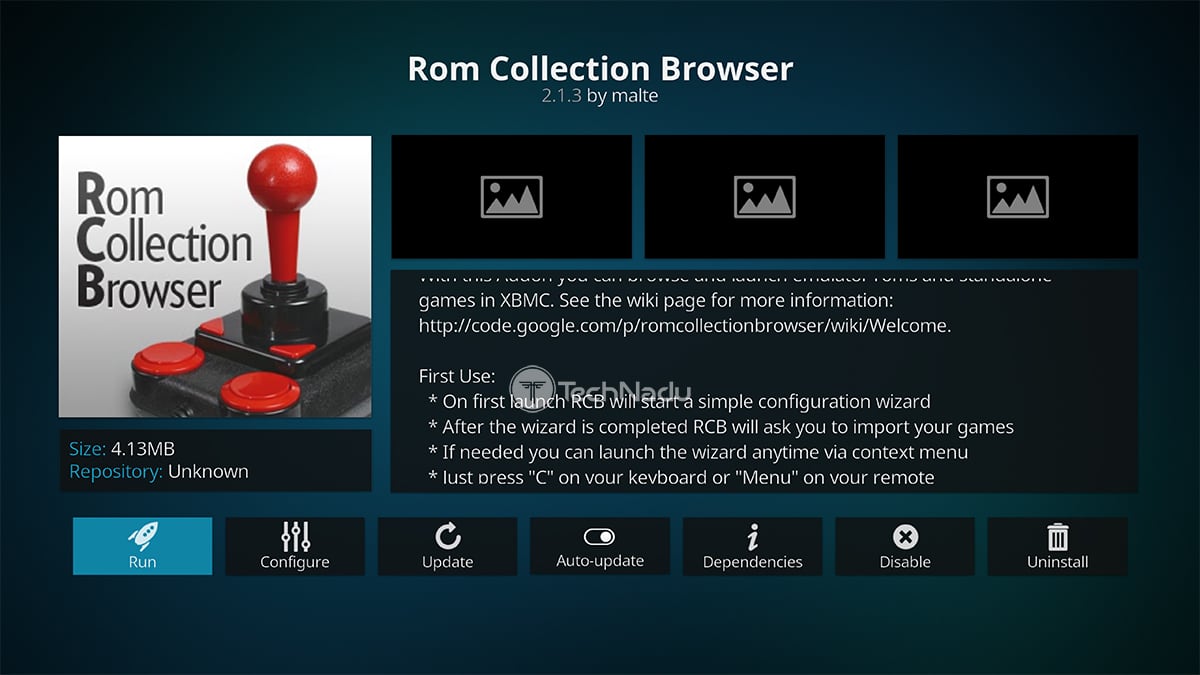Image resolution: width=1200 pixels, height=675 pixels.
Task: Launch the addon with the Run rocket button
Action: [x=142, y=546]
